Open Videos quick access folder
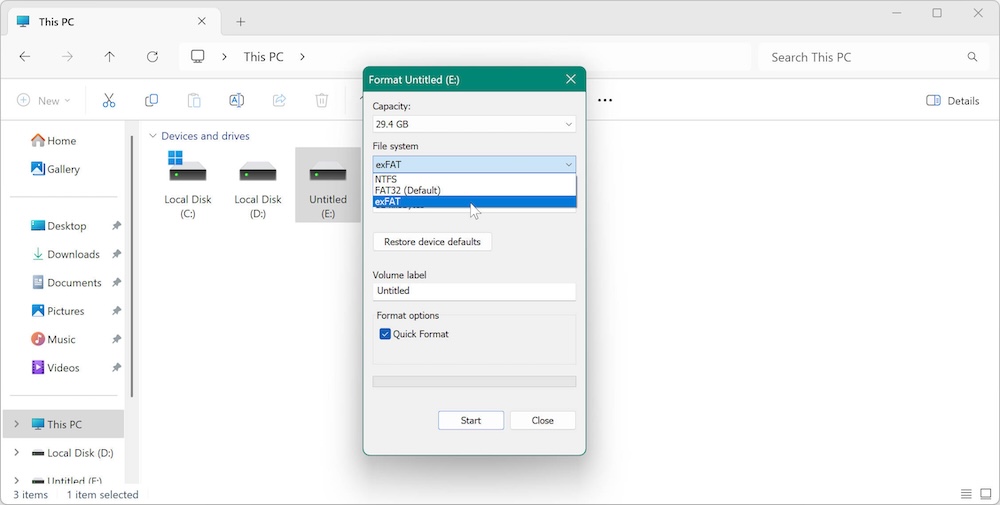The width and height of the screenshot is (1000, 505). (x=55, y=367)
